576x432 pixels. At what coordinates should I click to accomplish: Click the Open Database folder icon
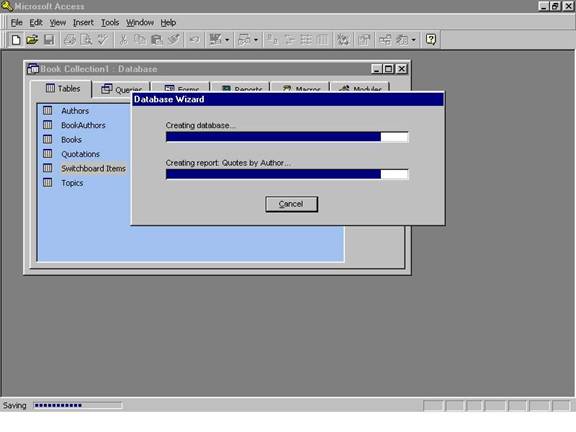tap(32, 40)
